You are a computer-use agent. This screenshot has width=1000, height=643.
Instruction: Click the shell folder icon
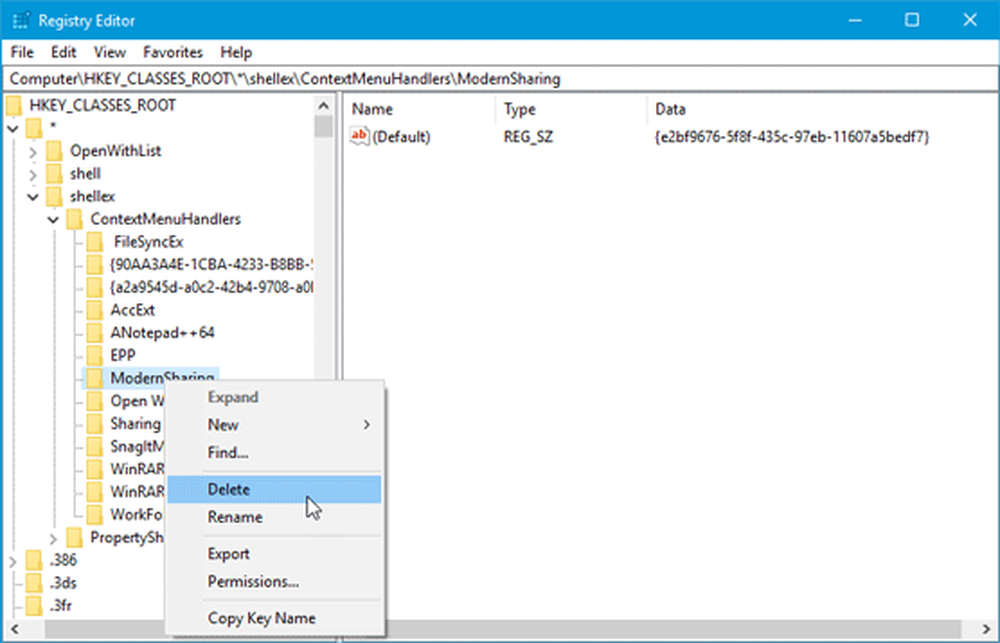(55, 174)
